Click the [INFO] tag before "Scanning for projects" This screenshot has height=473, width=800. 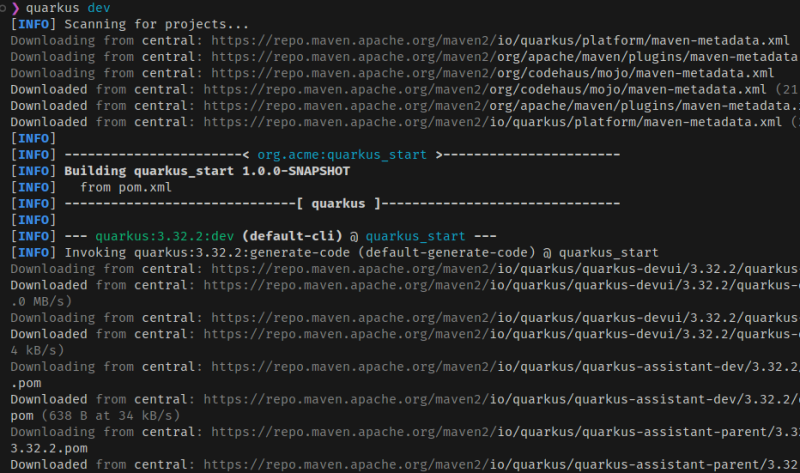(34, 24)
